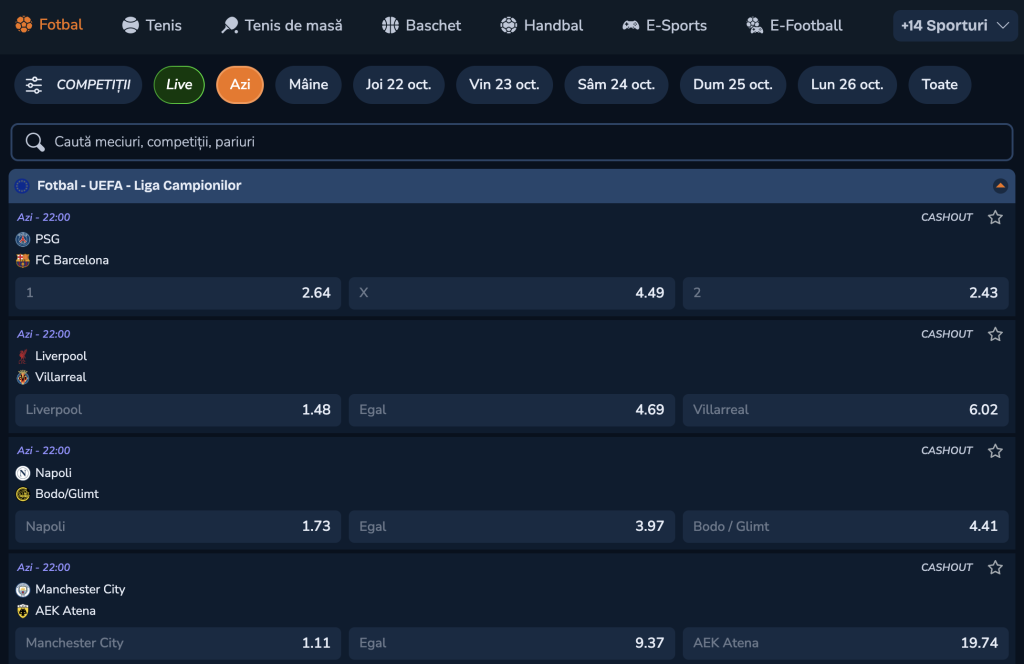Add Napoli vs Bodo/Glimt to favorites
The height and width of the screenshot is (664, 1024).
tap(995, 451)
